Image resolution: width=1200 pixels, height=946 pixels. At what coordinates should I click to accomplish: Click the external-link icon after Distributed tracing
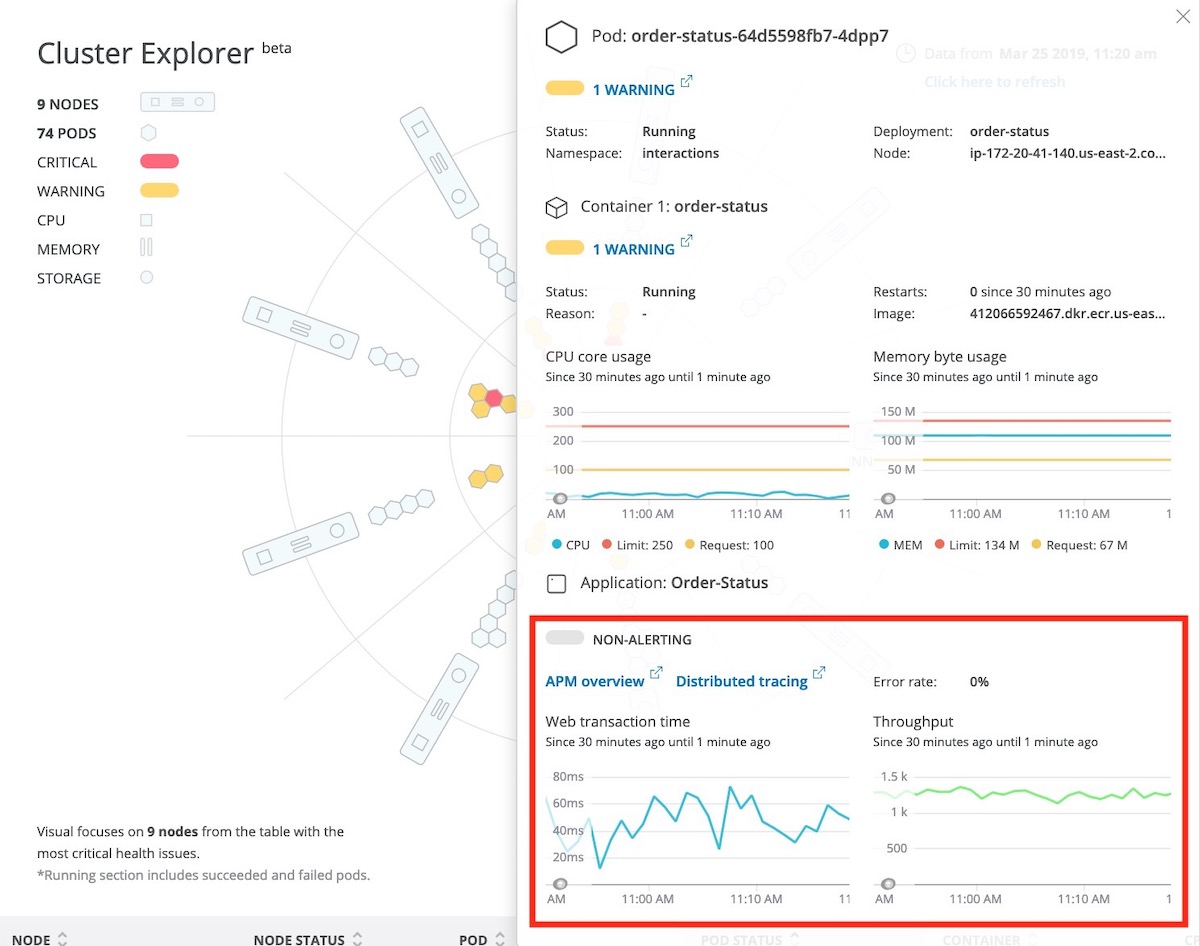pyautogui.click(x=819, y=673)
